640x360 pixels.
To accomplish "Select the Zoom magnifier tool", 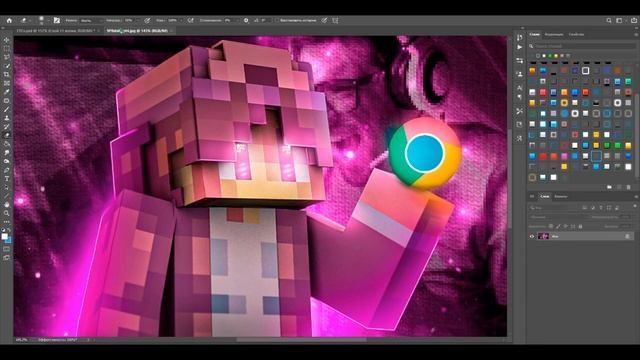I will [7, 213].
